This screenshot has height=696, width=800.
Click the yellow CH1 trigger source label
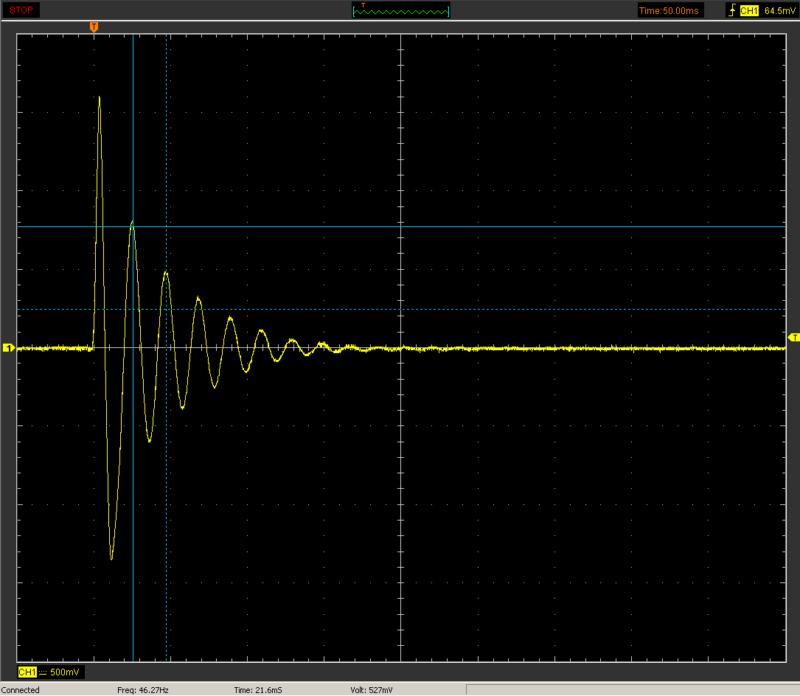748,11
